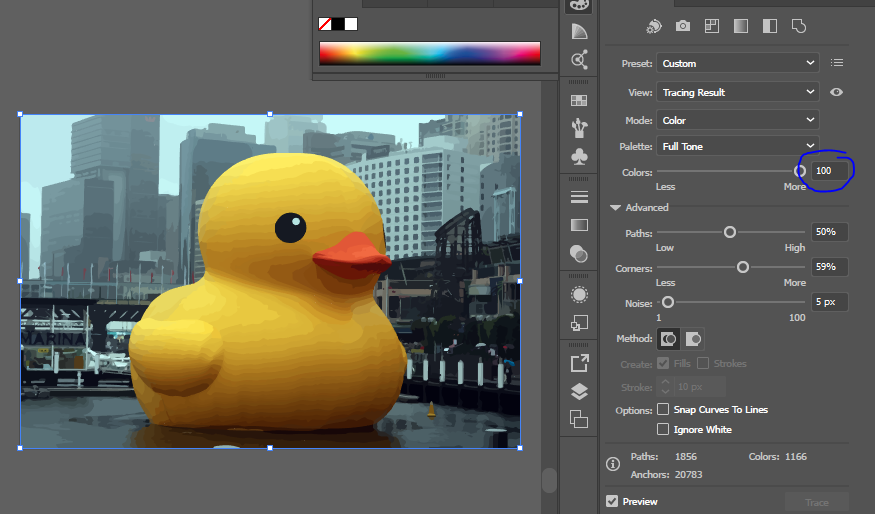Click the Noise slider handle
This screenshot has height=514, width=875.
click(x=668, y=302)
